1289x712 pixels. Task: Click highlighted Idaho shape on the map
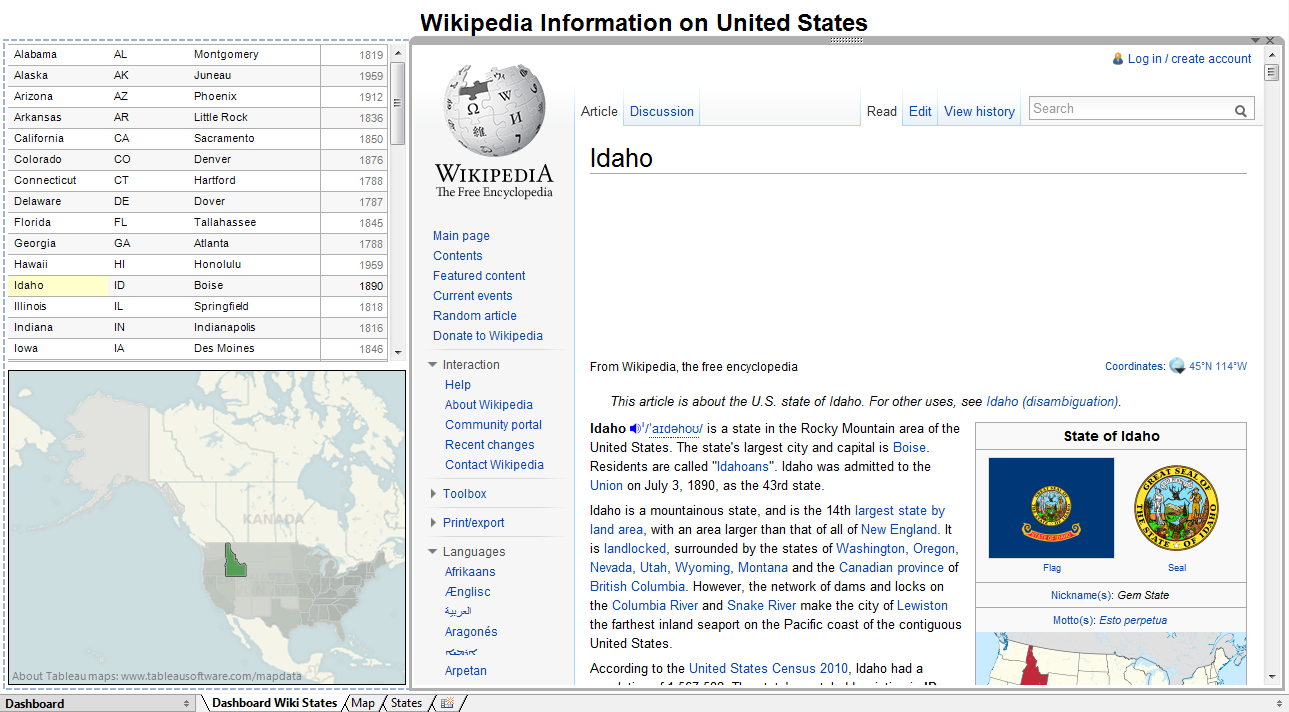pos(235,561)
